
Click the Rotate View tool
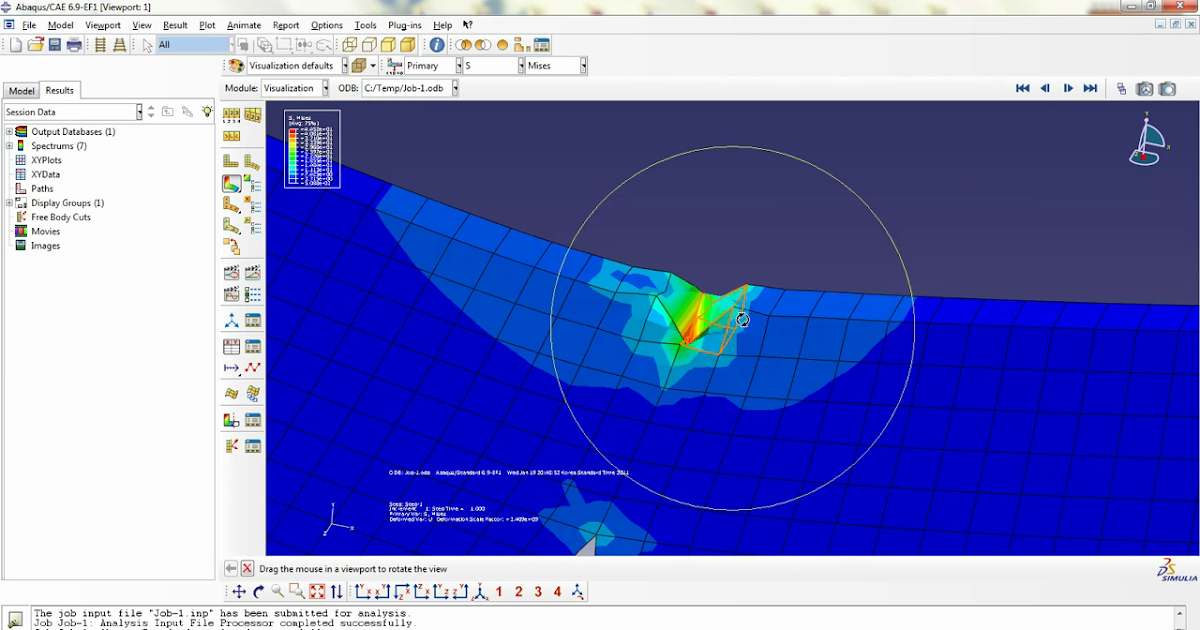click(x=258, y=592)
